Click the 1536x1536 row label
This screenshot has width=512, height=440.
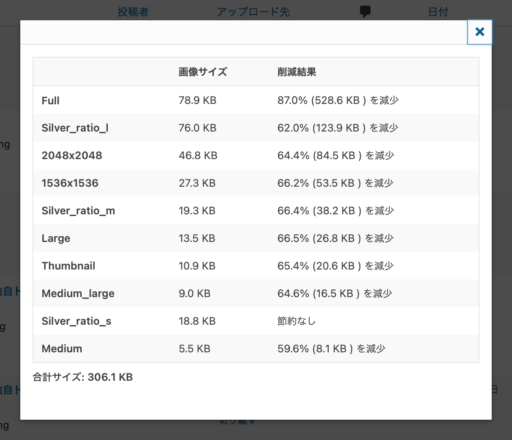click(x=70, y=183)
